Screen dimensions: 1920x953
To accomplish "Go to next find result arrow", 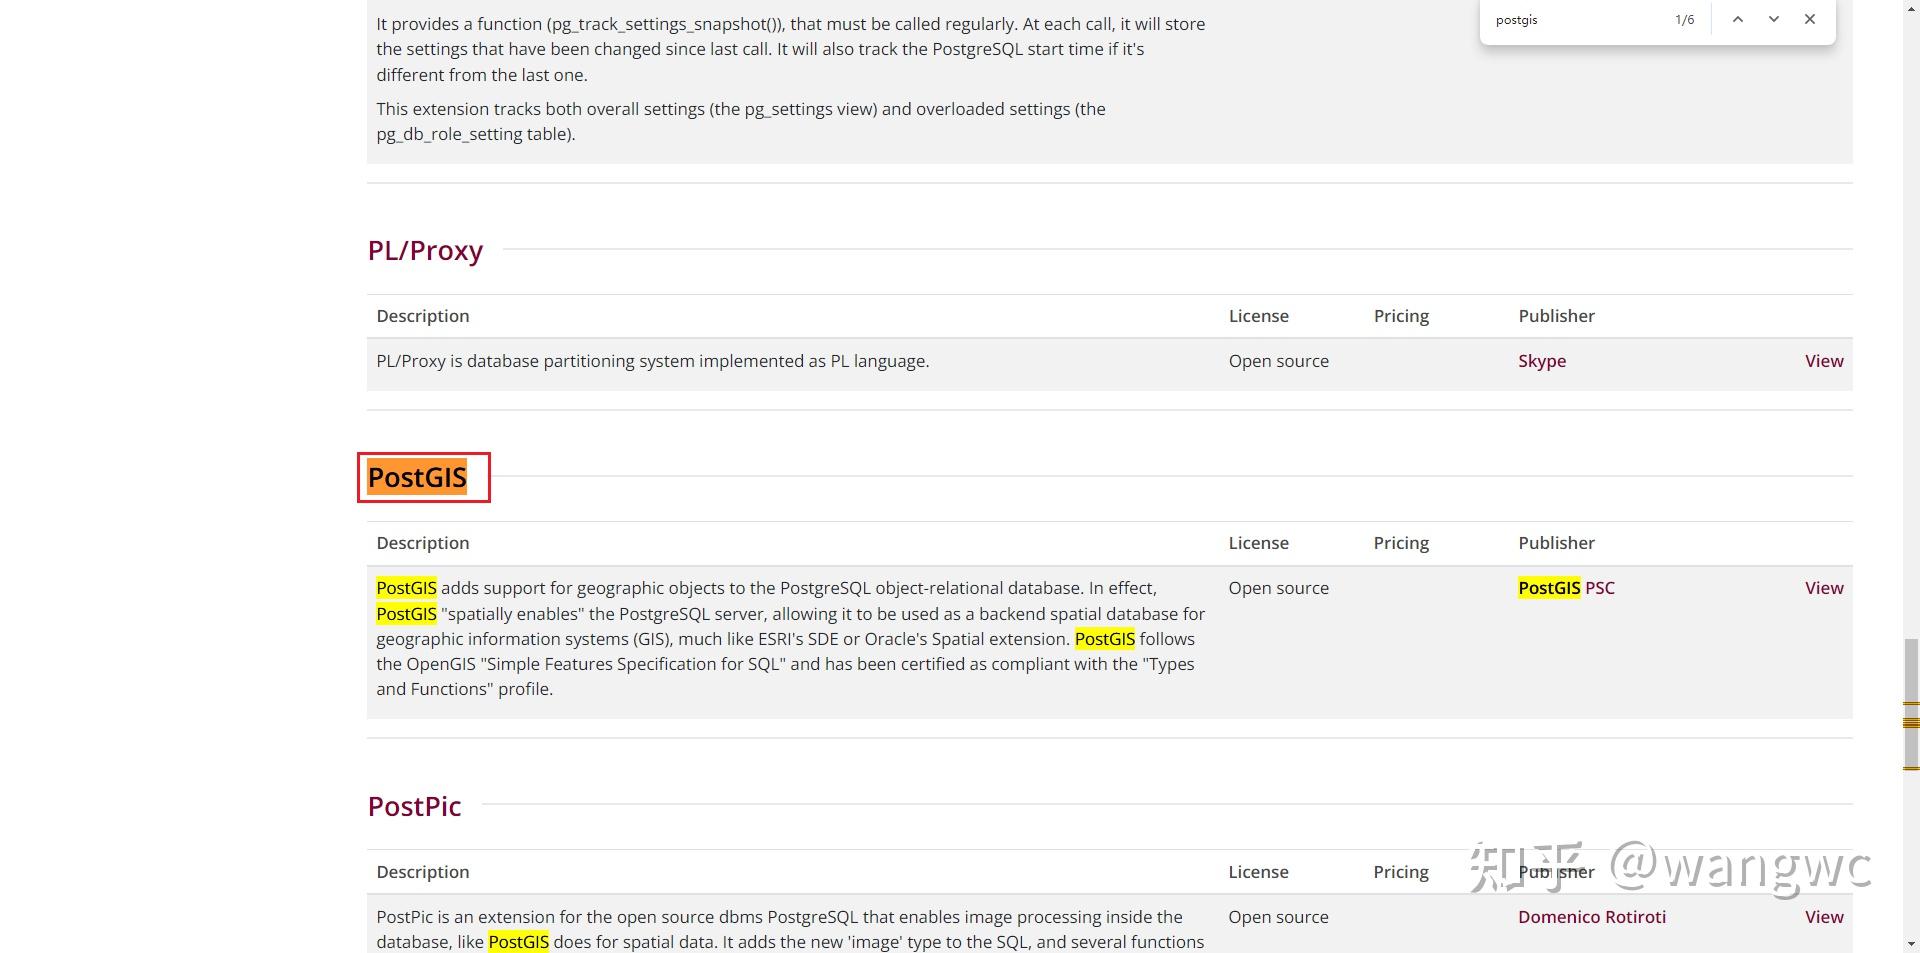I will tap(1774, 19).
